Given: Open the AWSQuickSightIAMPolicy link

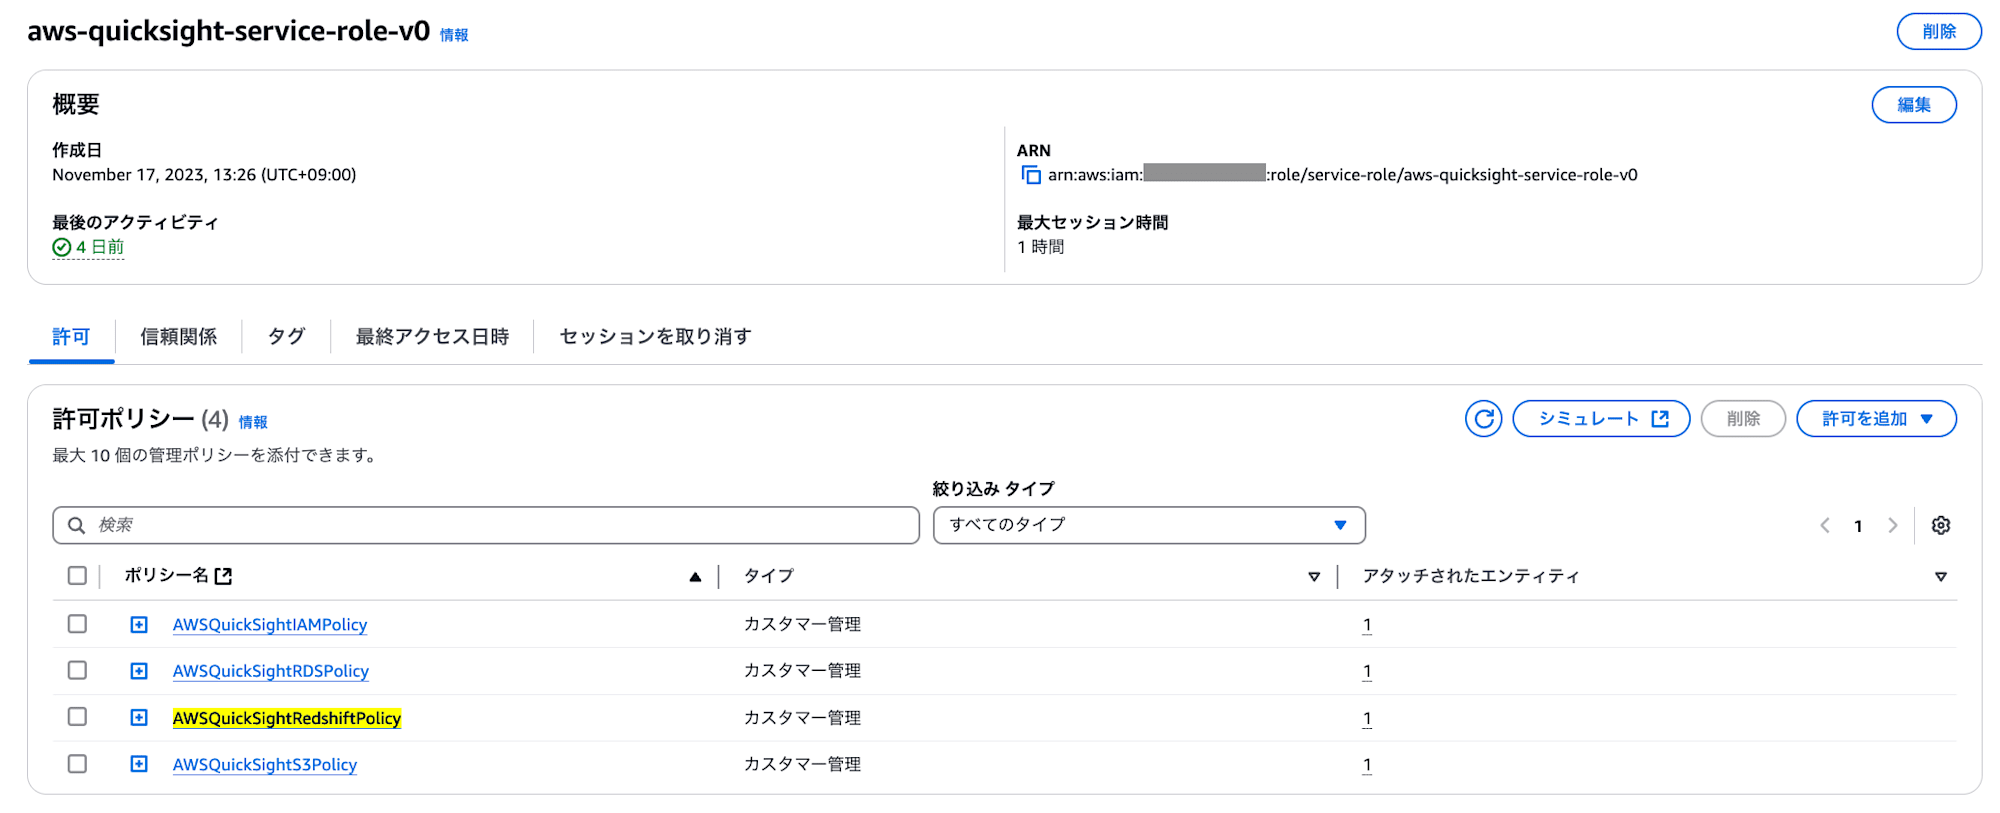Looking at the screenshot, I should coord(270,625).
